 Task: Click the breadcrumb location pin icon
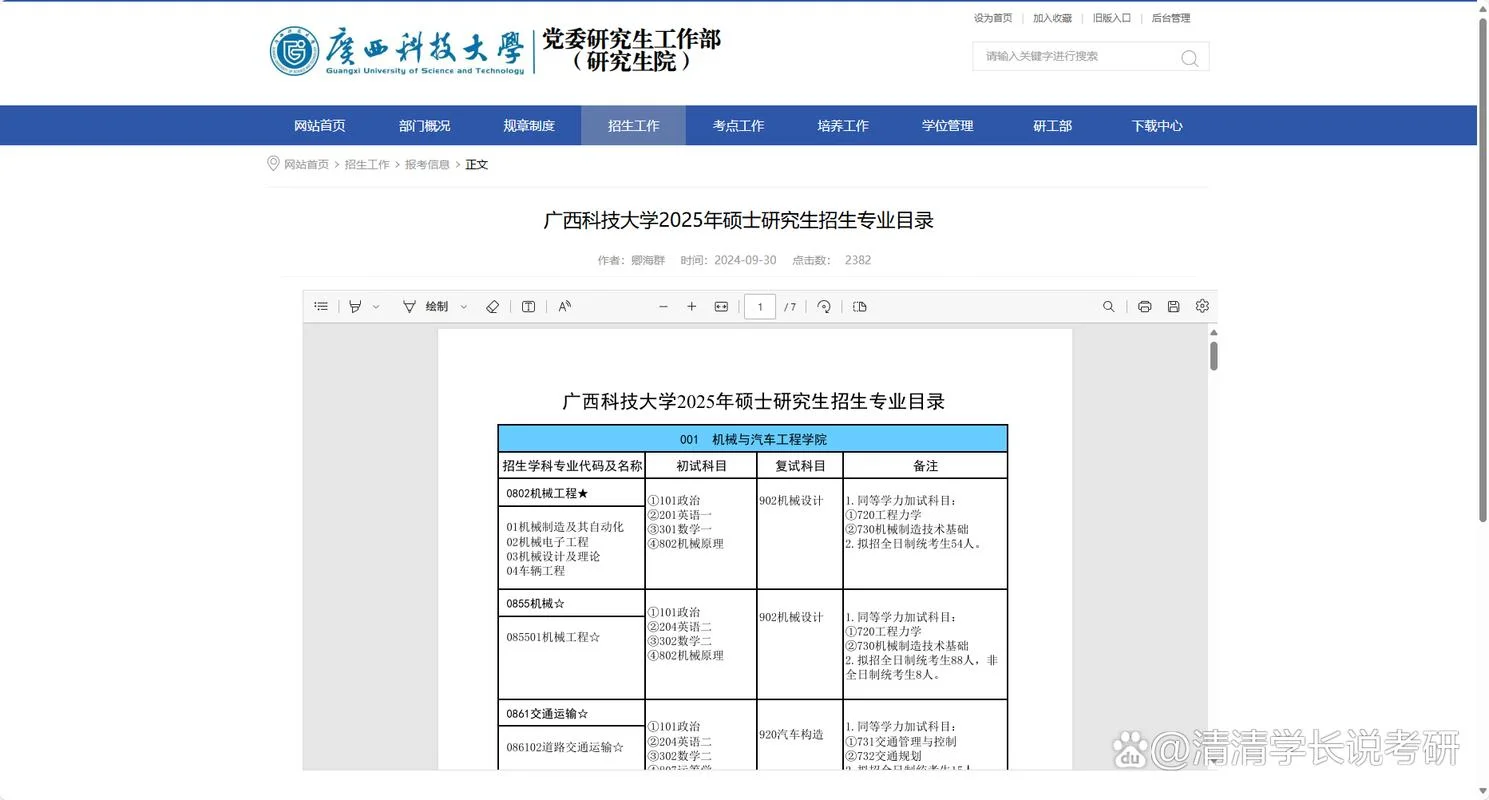coord(273,163)
